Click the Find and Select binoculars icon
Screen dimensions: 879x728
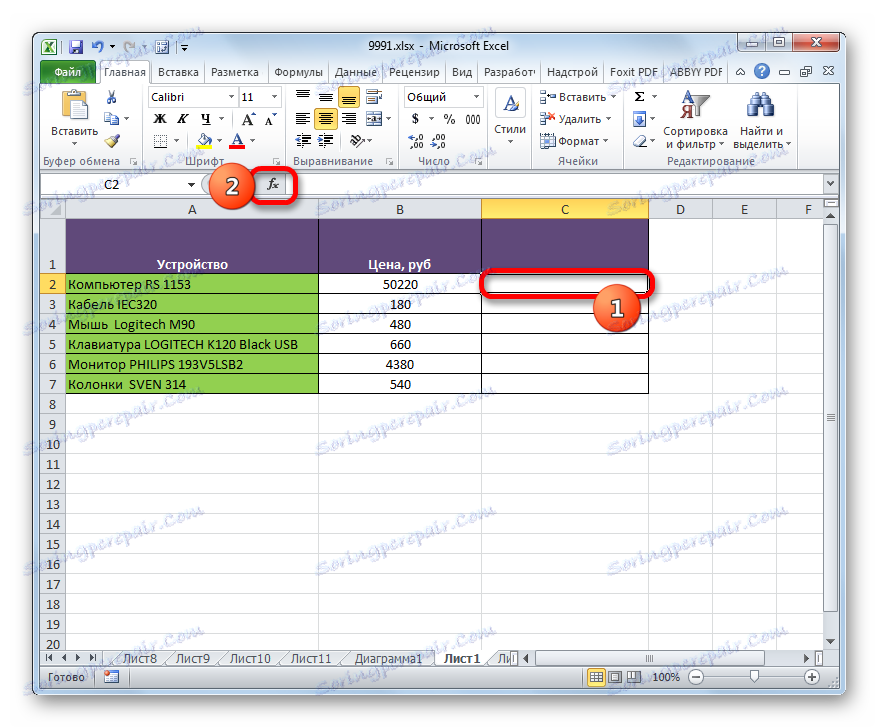[x=760, y=106]
